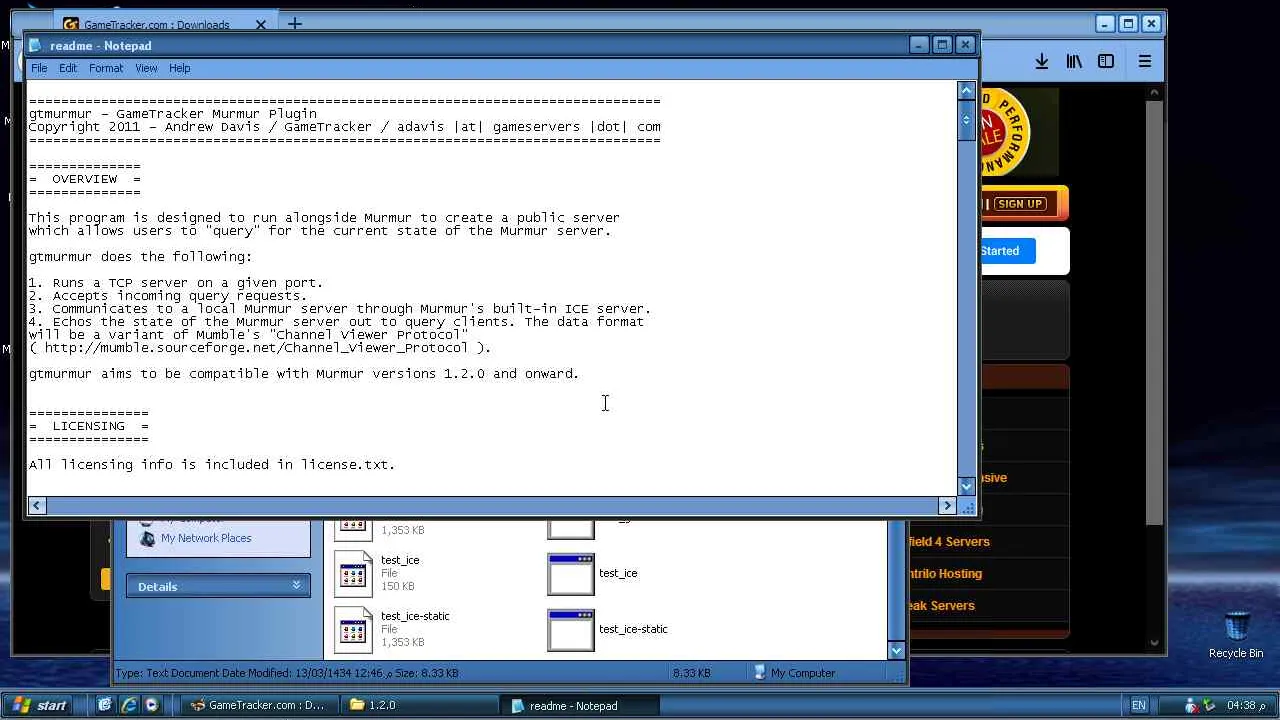The width and height of the screenshot is (1280, 720).
Task: Click the third quick launch icon
Action: 152,705
